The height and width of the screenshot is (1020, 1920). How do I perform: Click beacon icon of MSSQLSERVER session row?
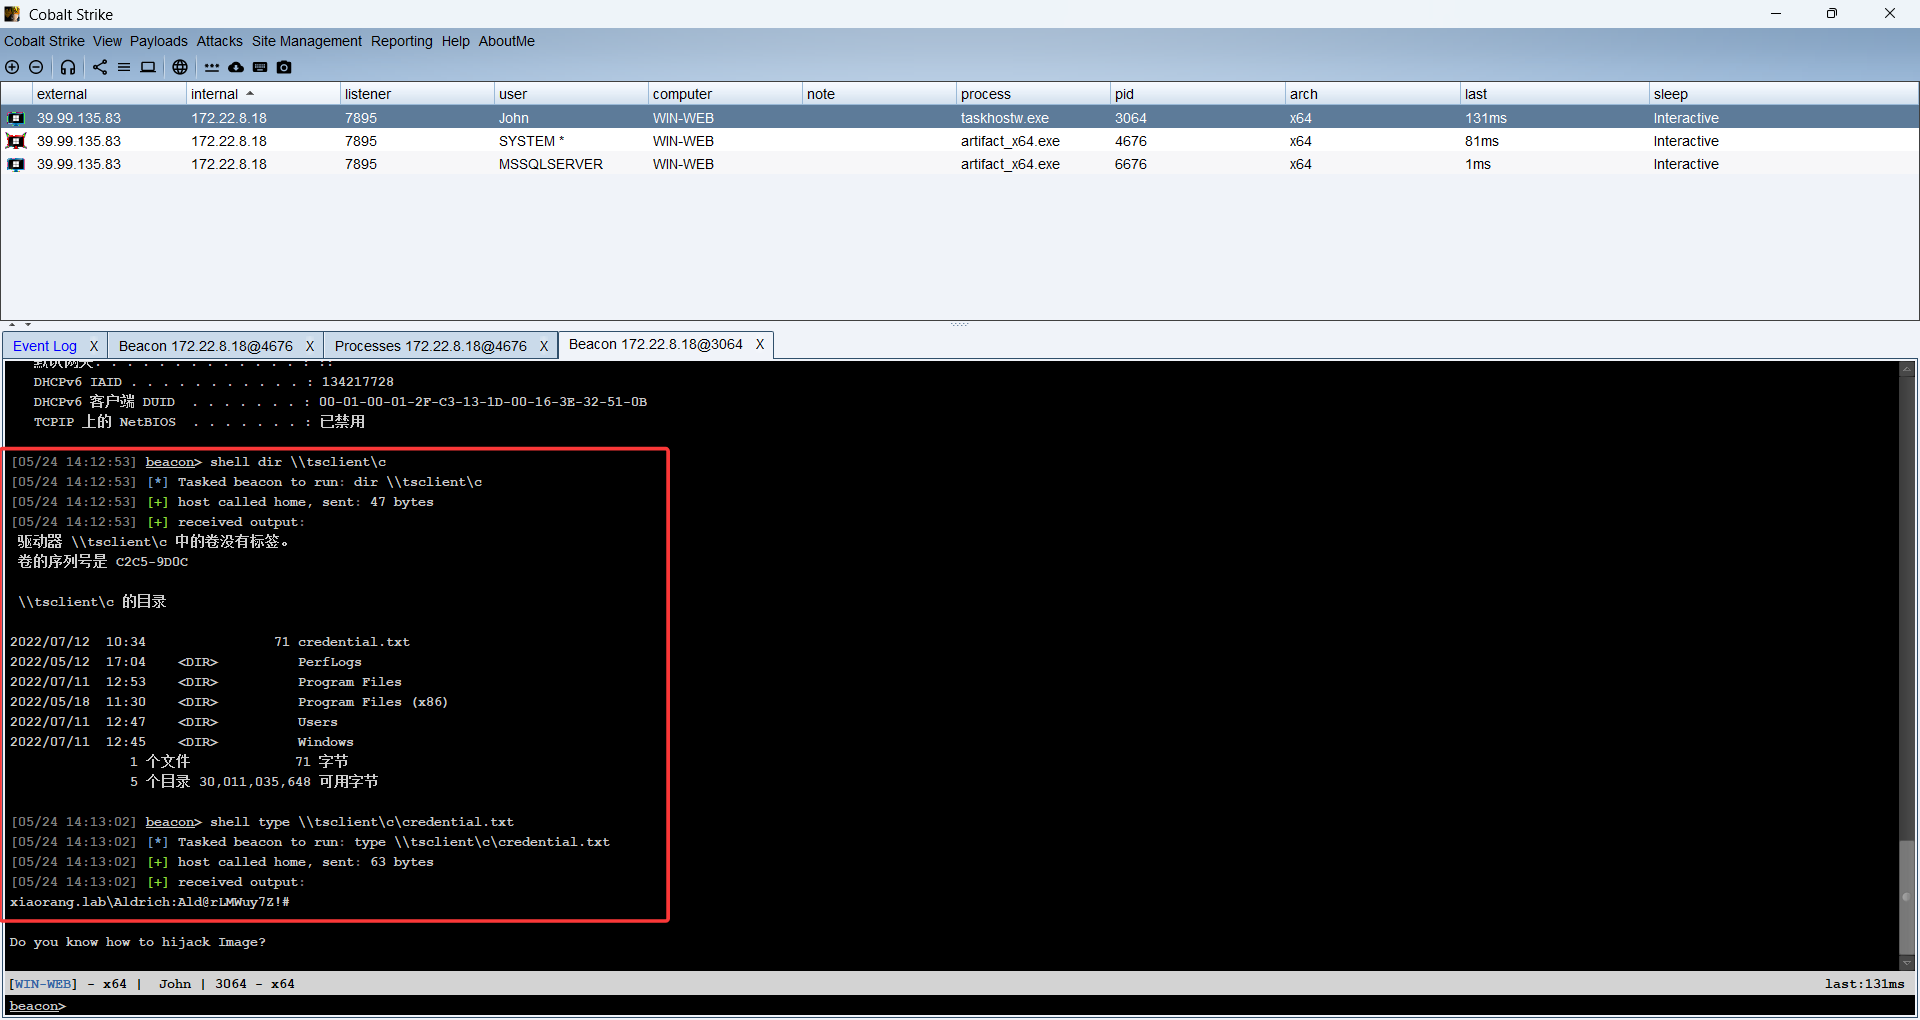tap(16, 164)
